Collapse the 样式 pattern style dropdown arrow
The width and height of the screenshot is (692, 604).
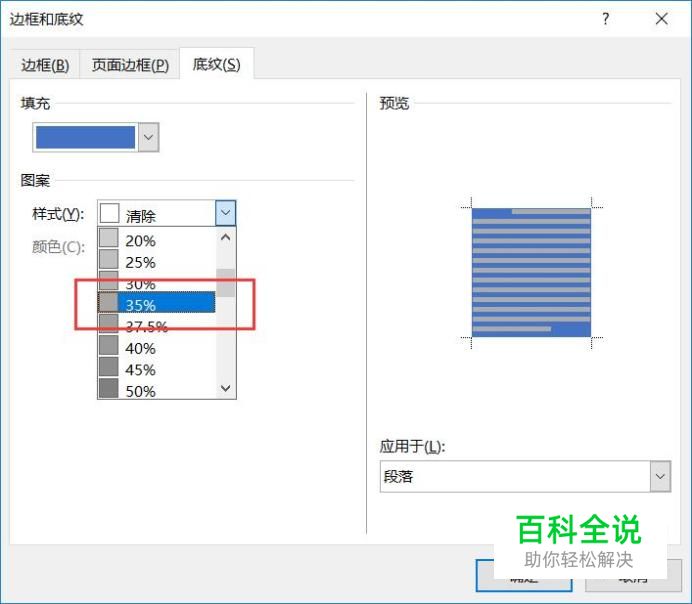[x=226, y=213]
